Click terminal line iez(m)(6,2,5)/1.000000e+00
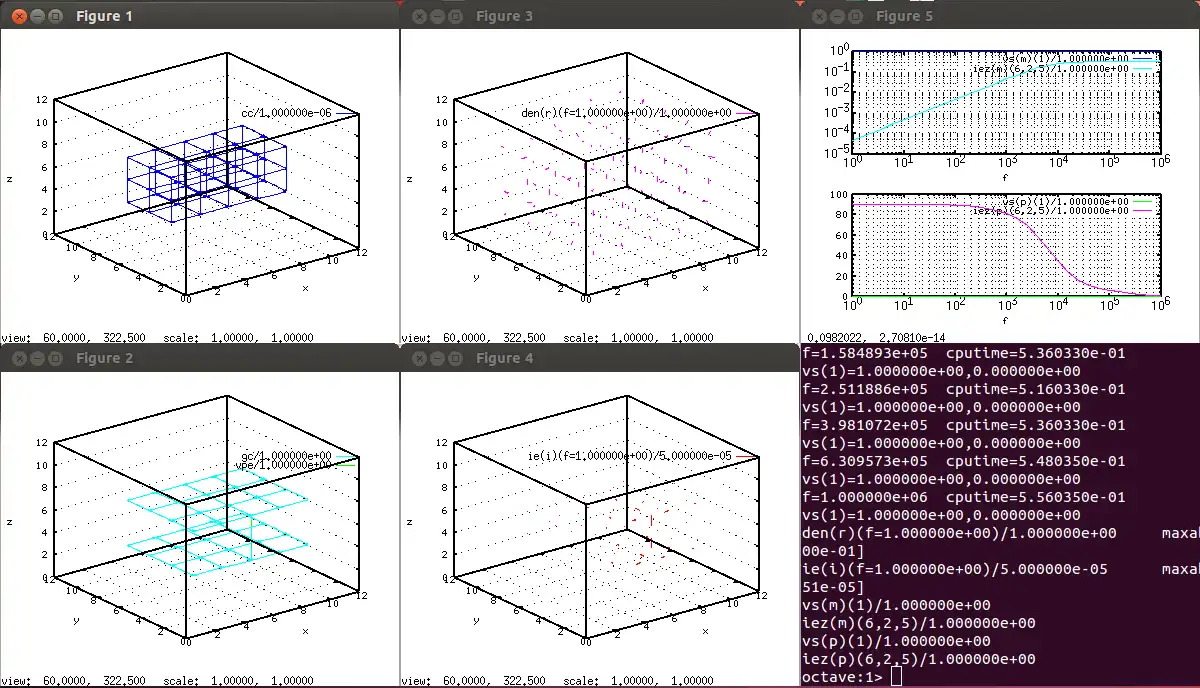Viewport: 1200px width, 688px height. (918, 623)
